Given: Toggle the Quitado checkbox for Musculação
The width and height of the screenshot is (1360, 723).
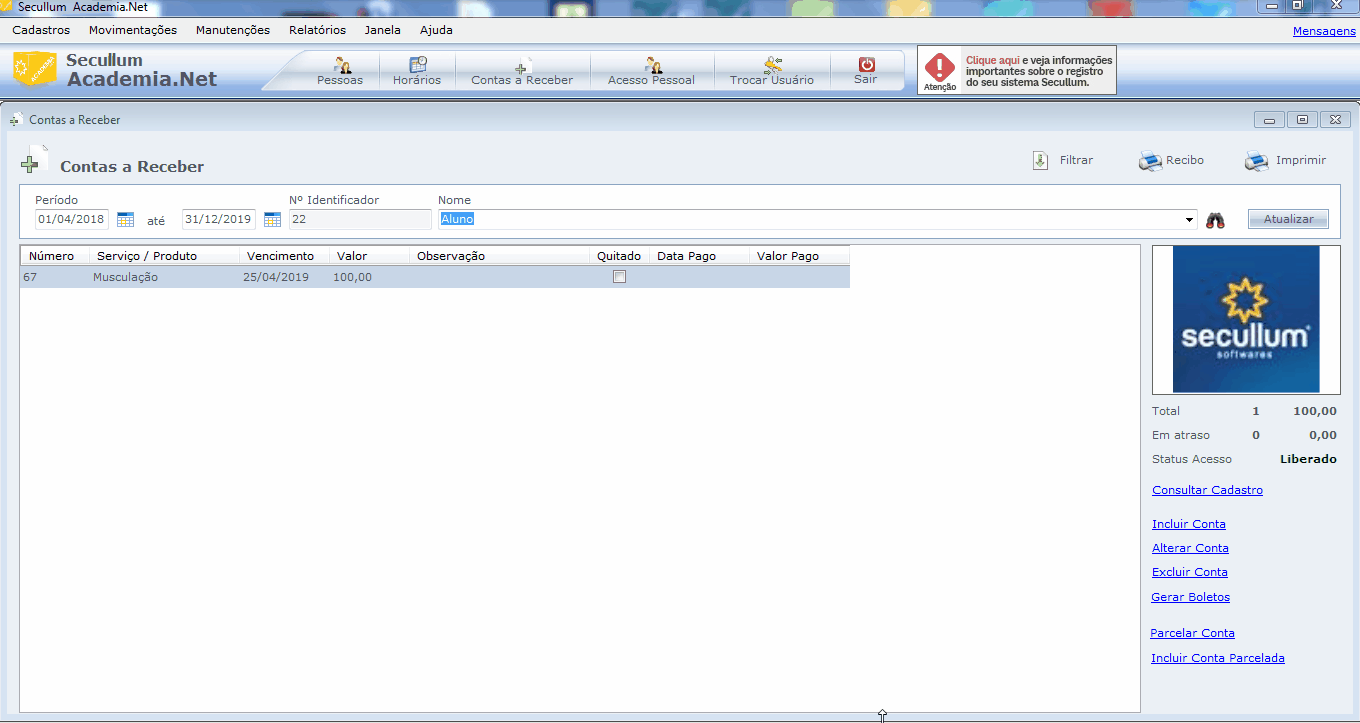Looking at the screenshot, I should coord(619,277).
